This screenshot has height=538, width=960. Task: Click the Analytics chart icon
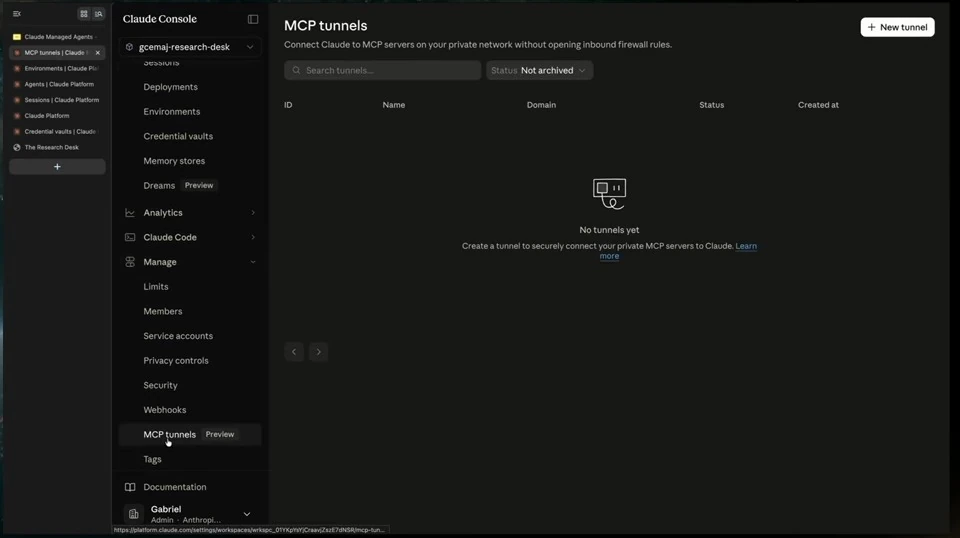pos(130,213)
